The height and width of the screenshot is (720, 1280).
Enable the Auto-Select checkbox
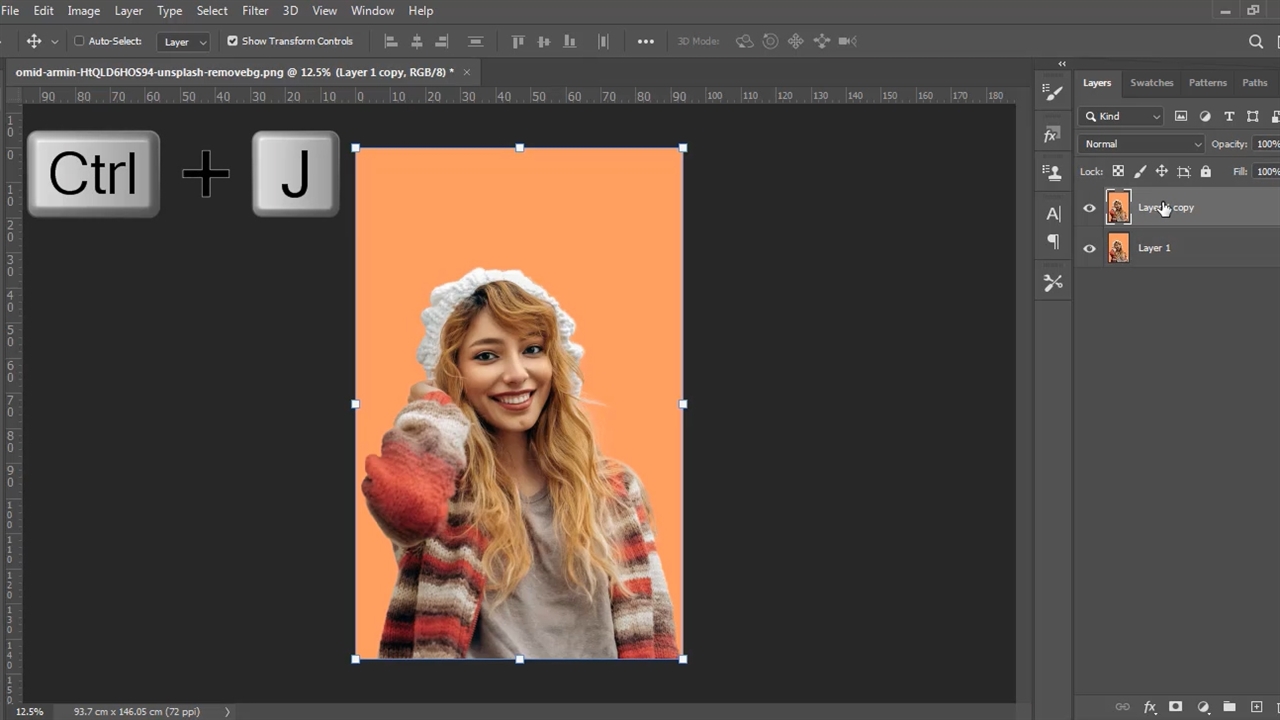(x=79, y=41)
